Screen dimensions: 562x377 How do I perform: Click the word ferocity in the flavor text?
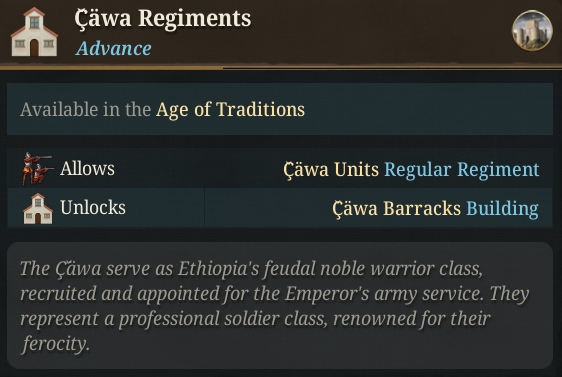[x=55, y=344]
